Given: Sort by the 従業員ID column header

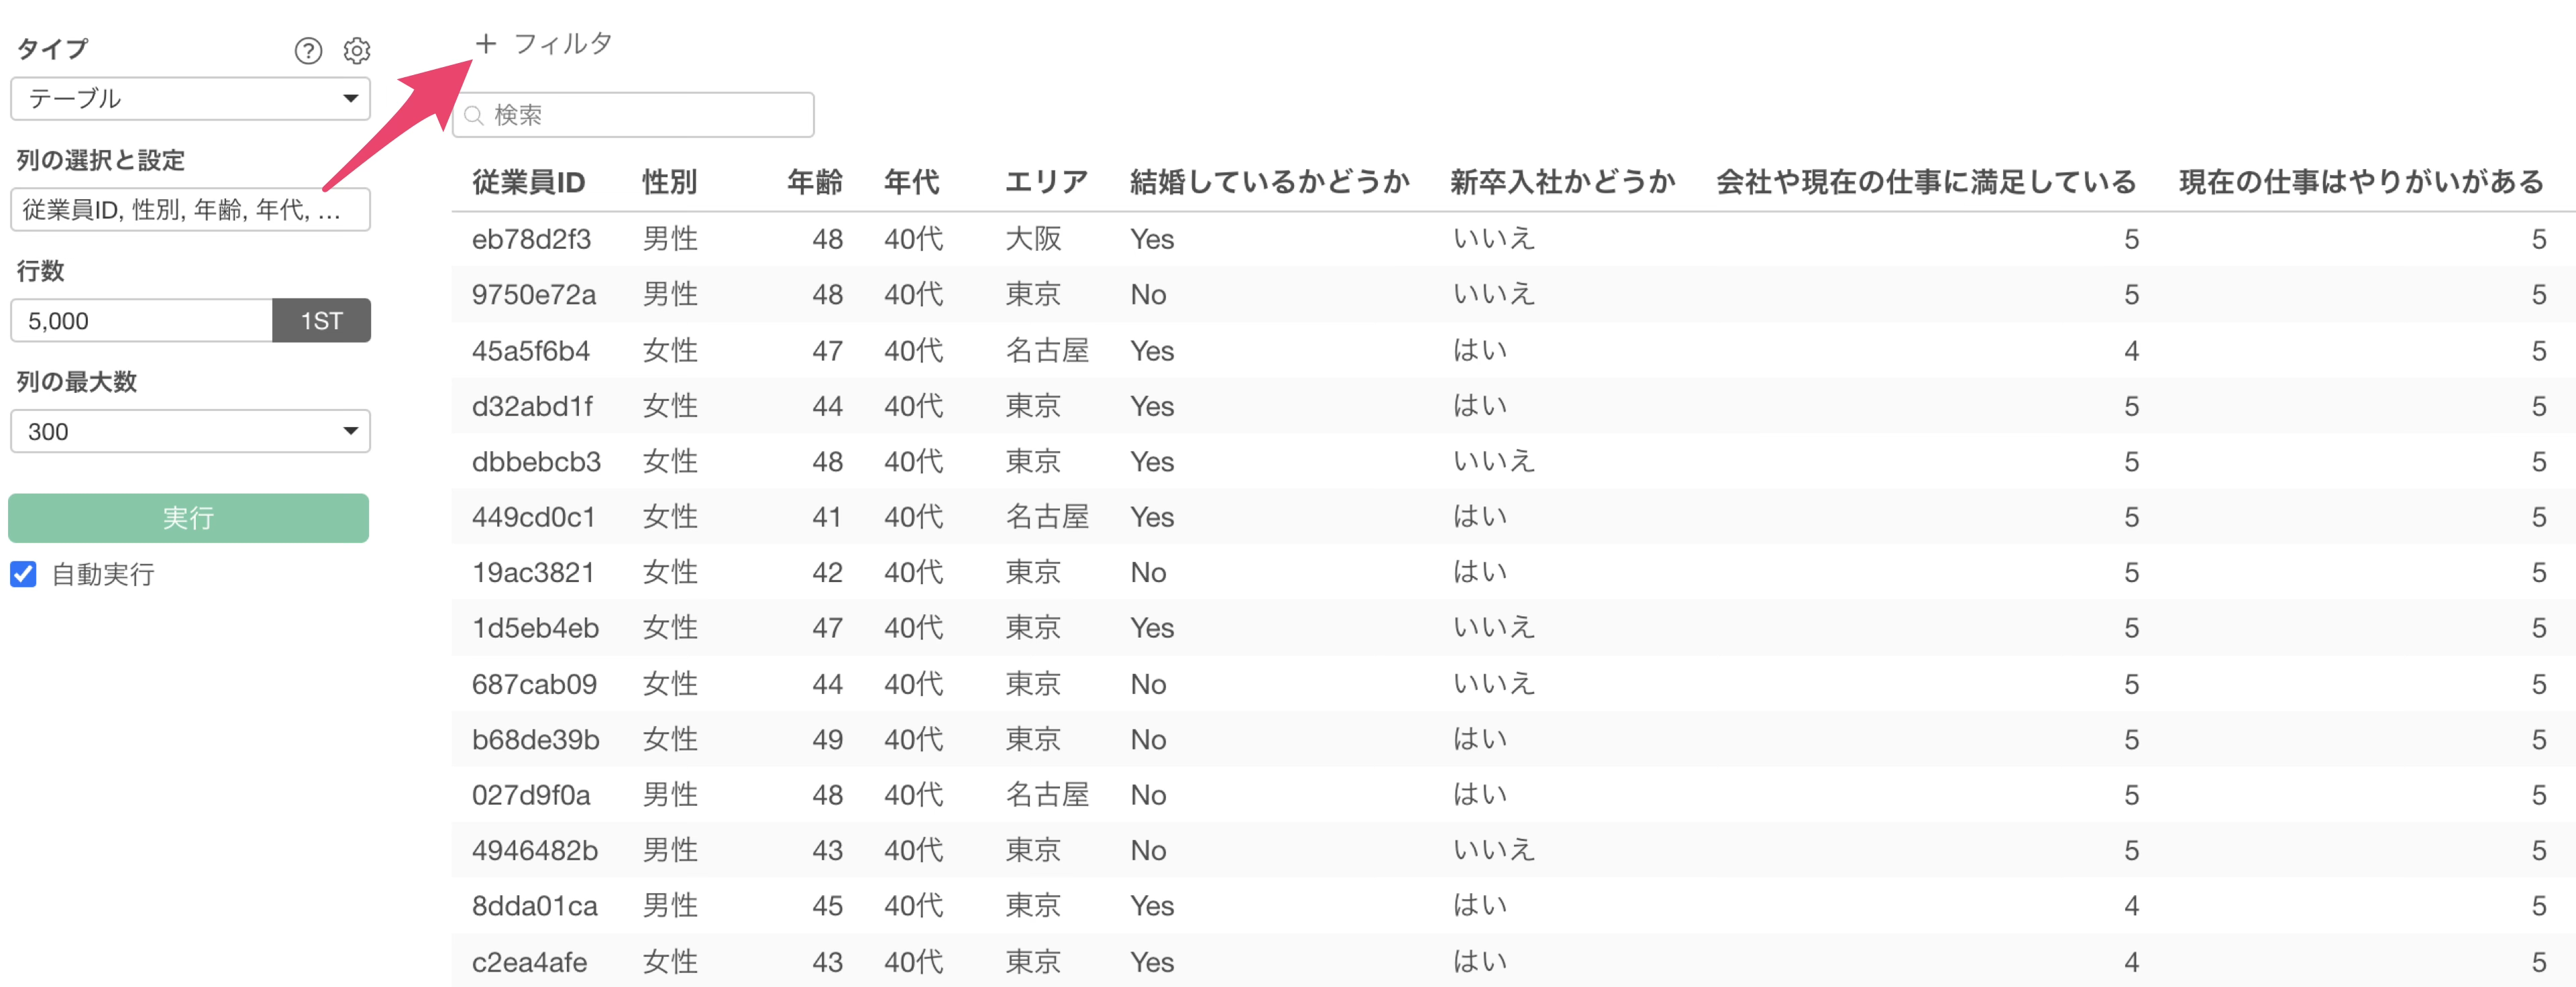Looking at the screenshot, I should pos(528,182).
